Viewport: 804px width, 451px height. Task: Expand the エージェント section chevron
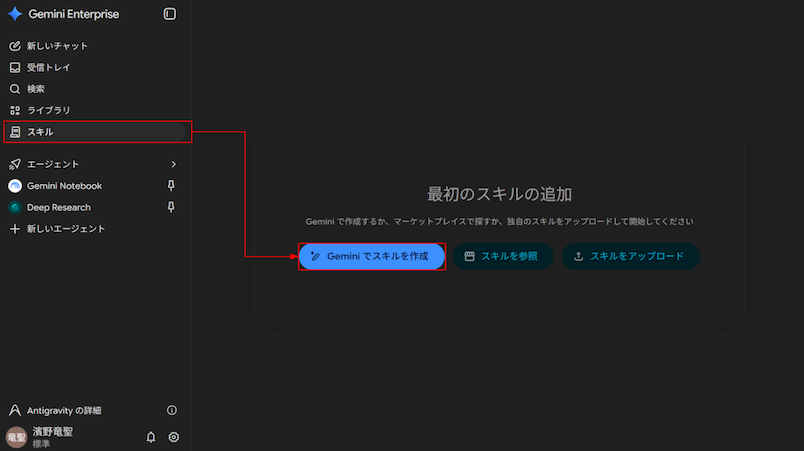173,165
